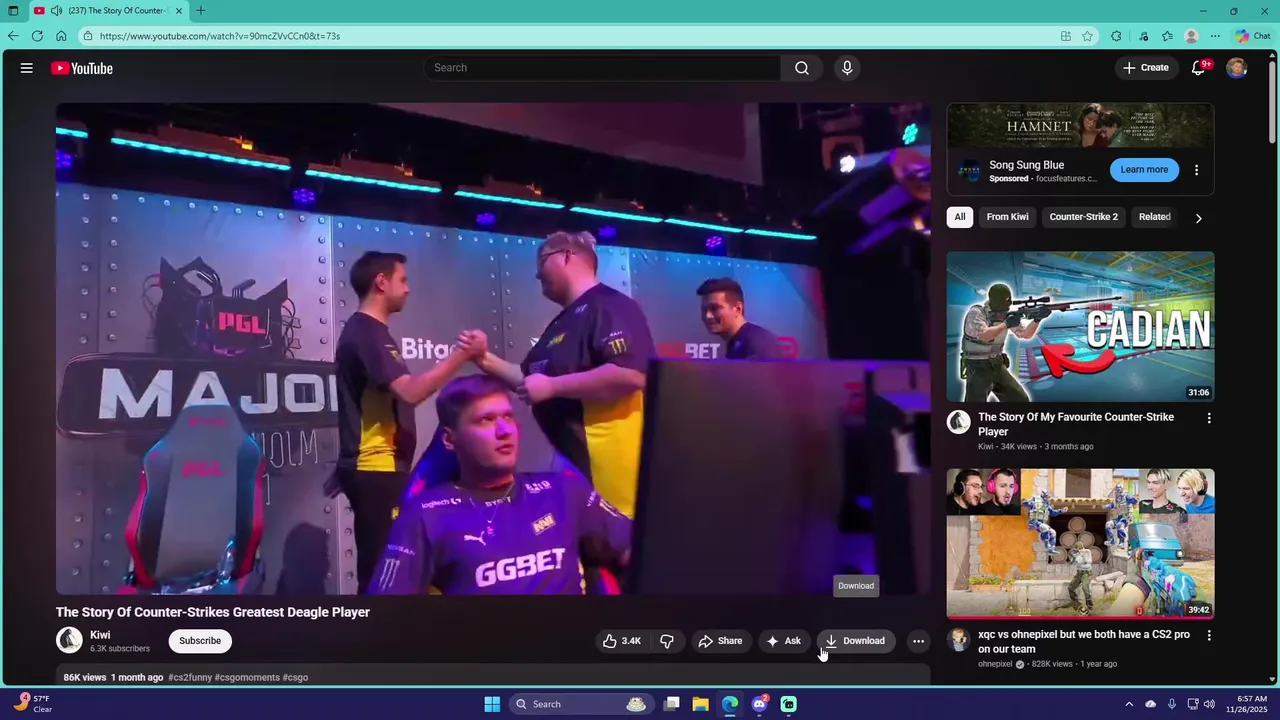The width and height of the screenshot is (1280, 720).
Task: Switch to The Story Of Counter-Strikes tab
Action: coord(107,11)
